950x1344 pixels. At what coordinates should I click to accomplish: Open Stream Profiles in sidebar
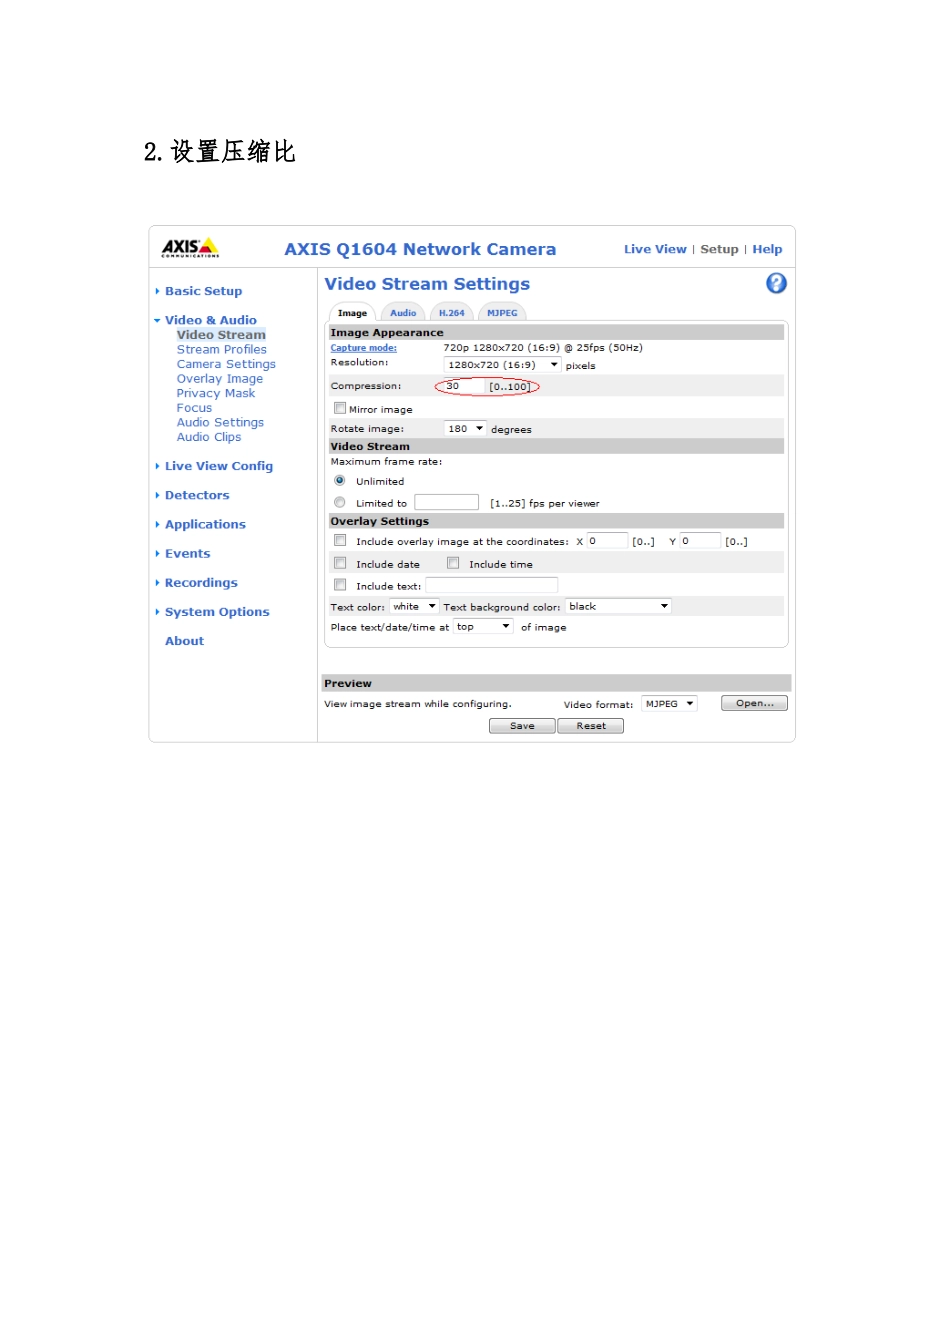click(222, 349)
